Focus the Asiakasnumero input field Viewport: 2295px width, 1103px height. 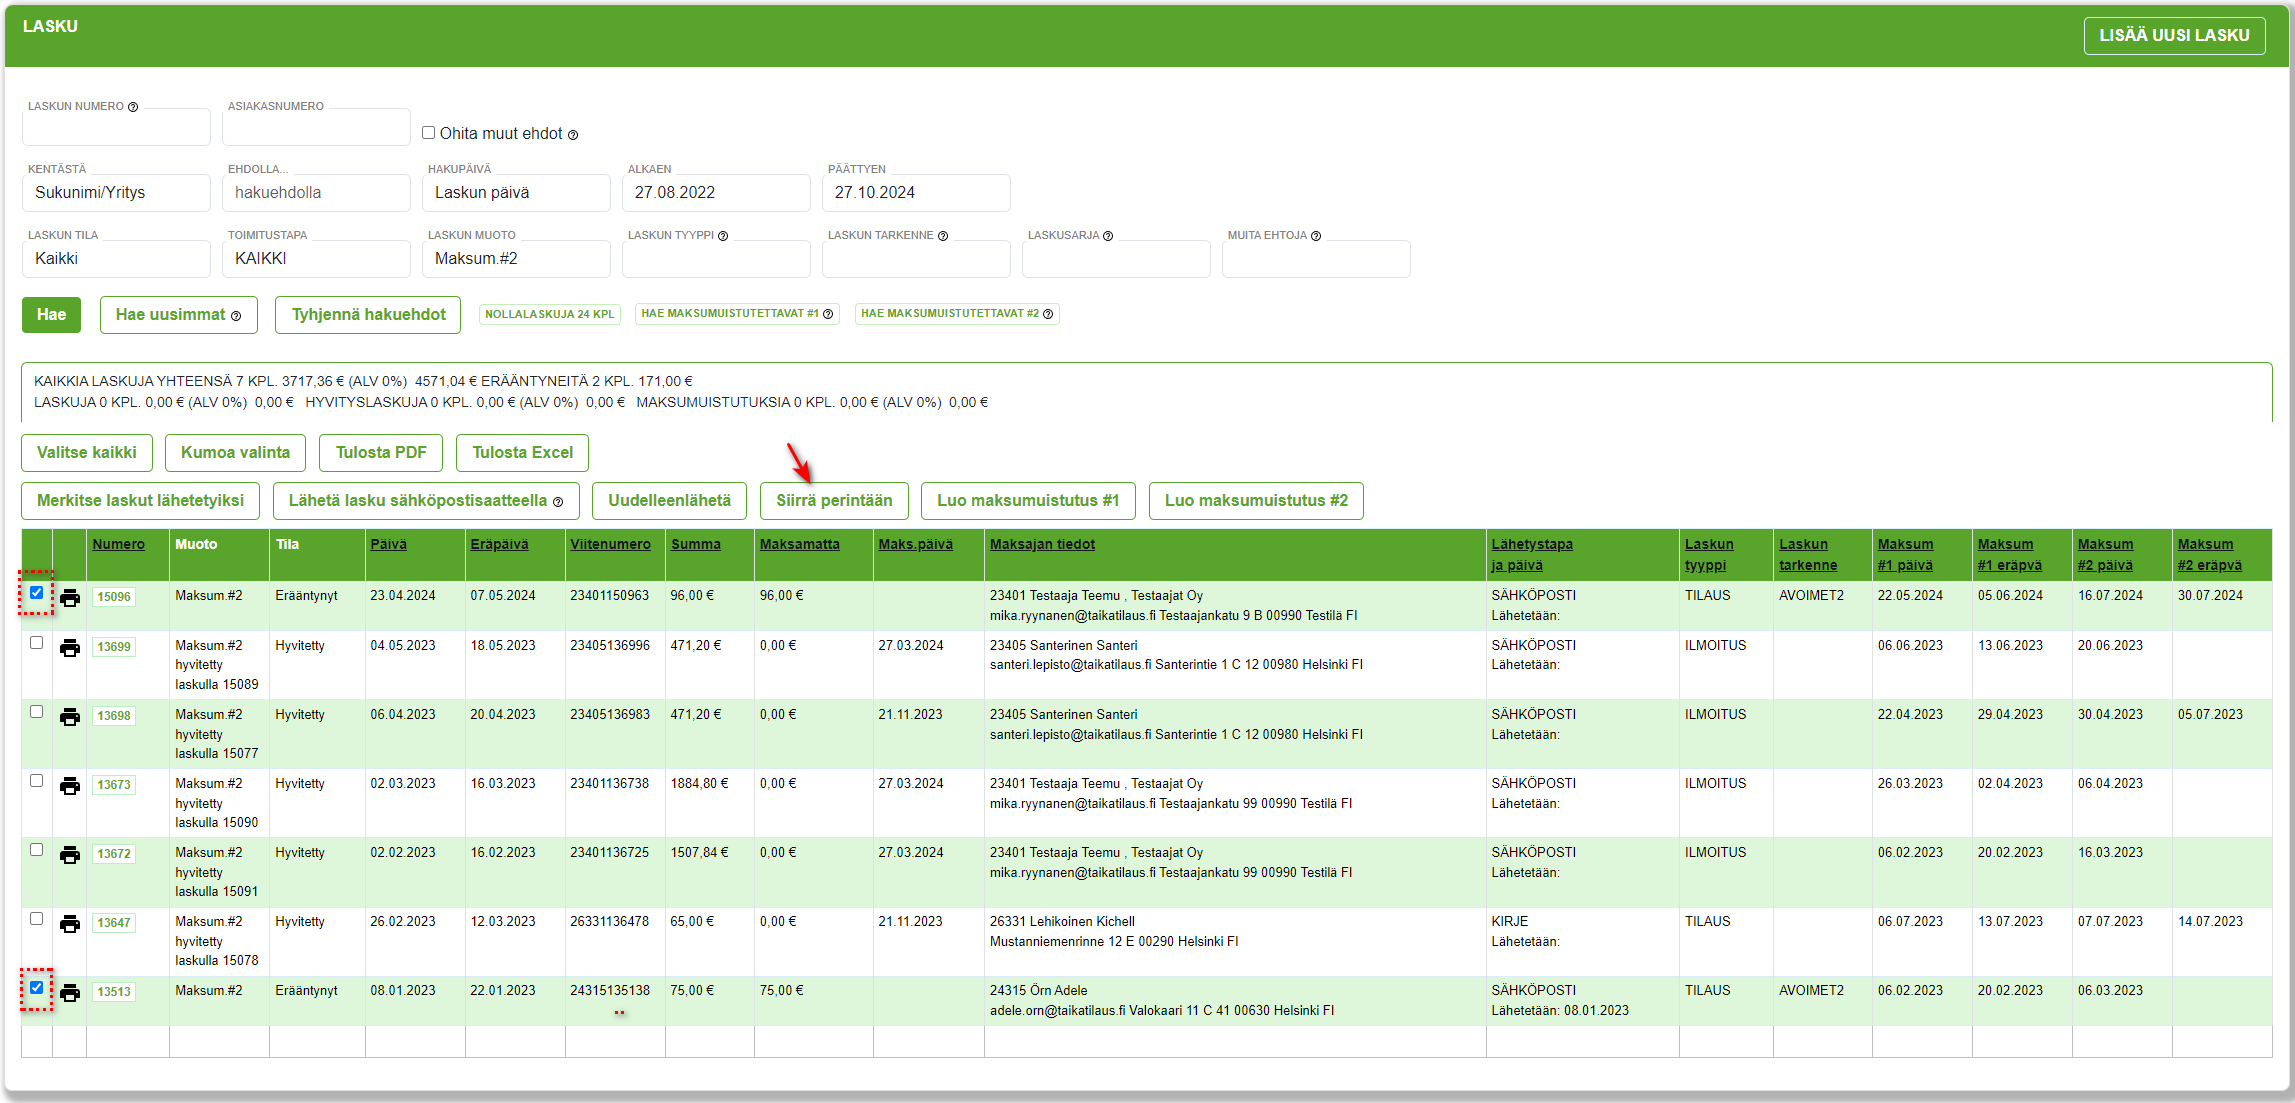(316, 127)
